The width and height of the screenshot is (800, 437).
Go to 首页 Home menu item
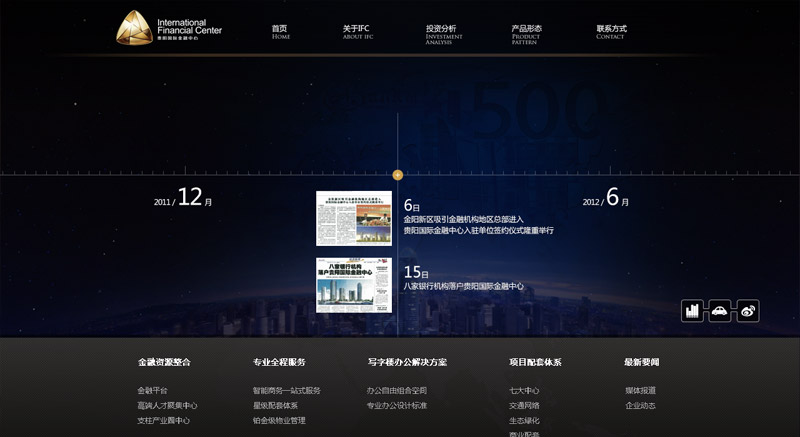[x=280, y=32]
